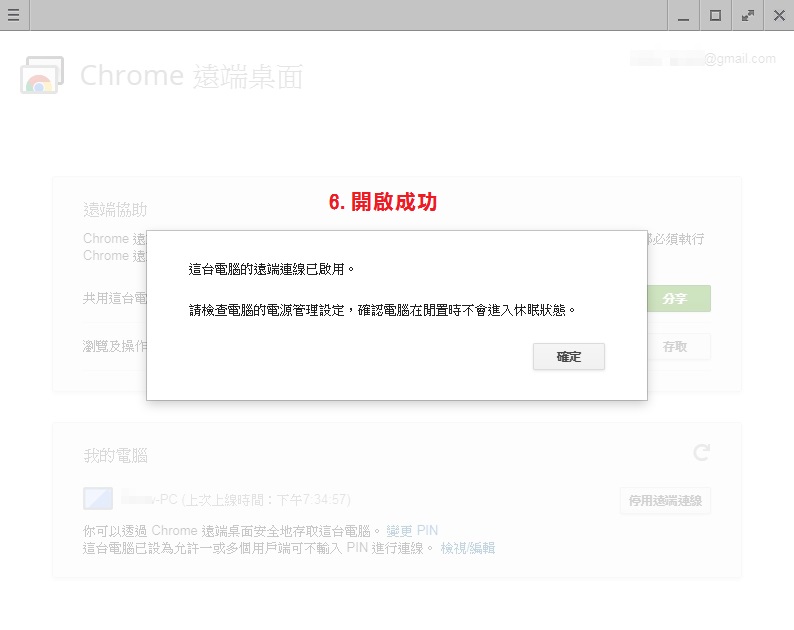Close the Chrome Remote Desktop window
The width and height of the screenshot is (794, 630).
tap(779, 15)
